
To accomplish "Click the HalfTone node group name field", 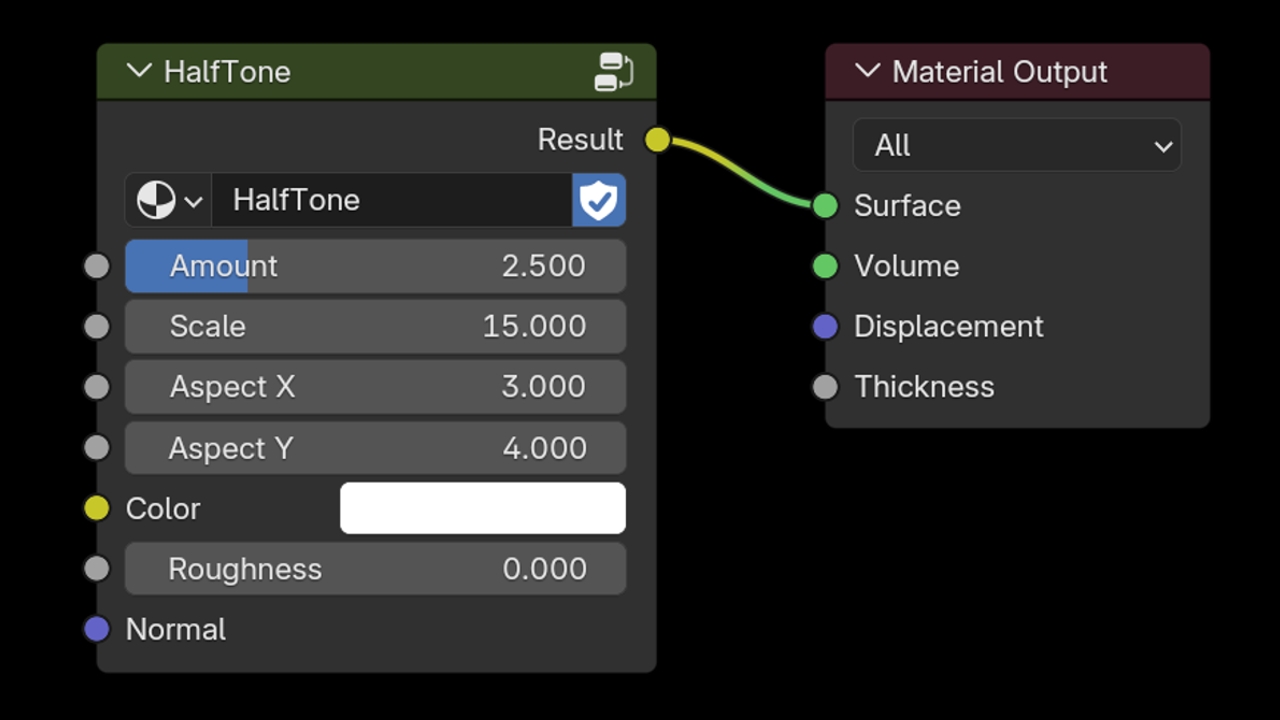I will click(392, 200).
